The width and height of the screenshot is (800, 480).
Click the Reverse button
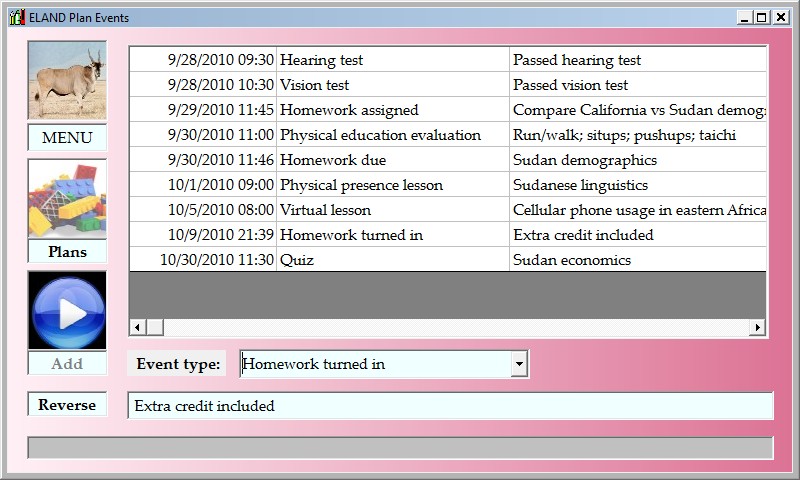click(67, 405)
